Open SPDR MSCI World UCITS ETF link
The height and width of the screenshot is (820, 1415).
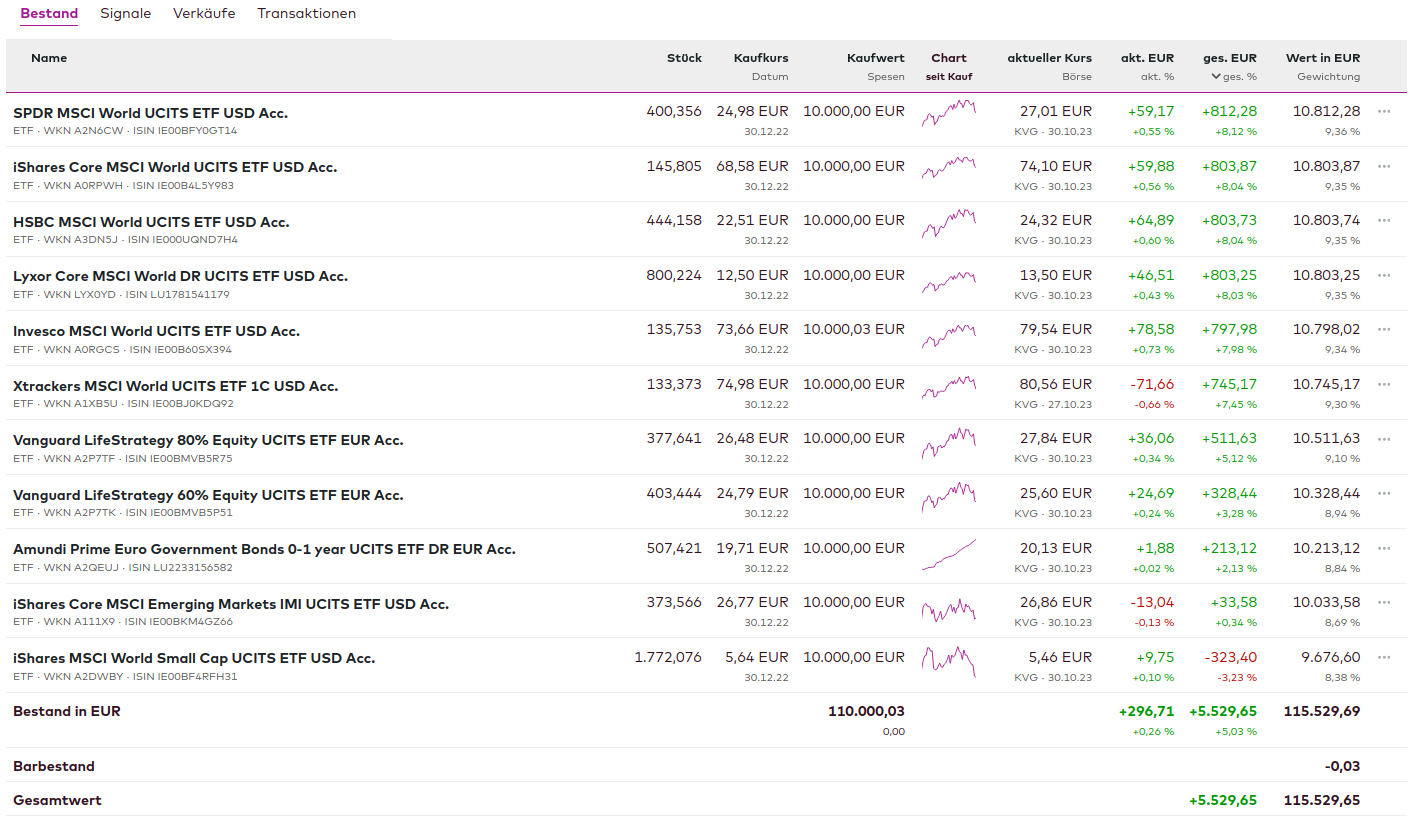(150, 113)
